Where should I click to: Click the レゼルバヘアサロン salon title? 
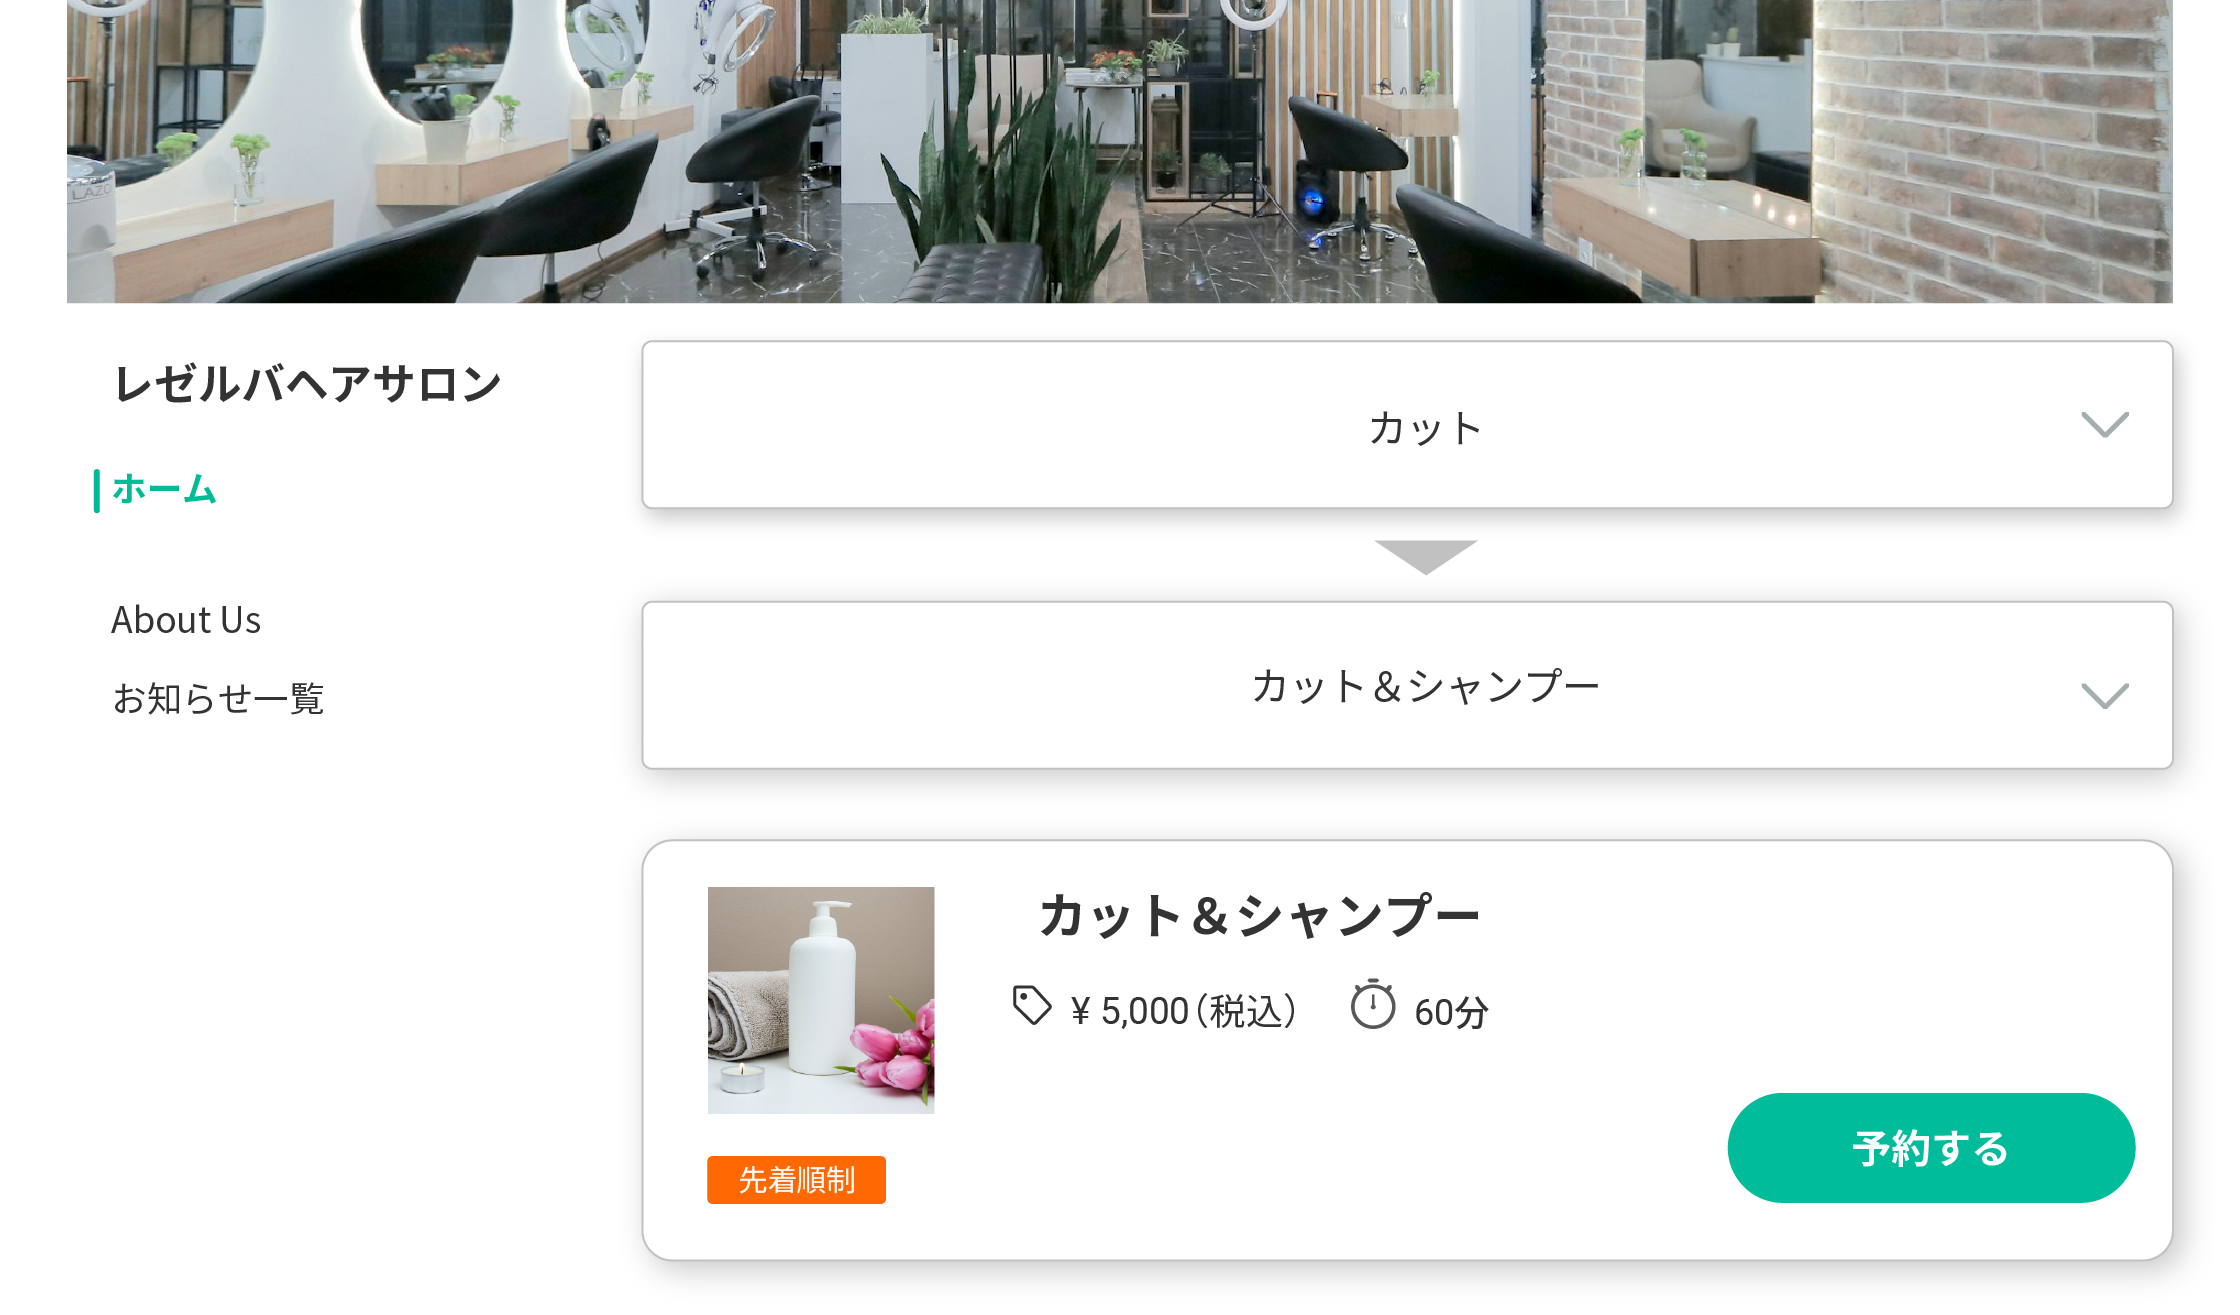click(307, 384)
